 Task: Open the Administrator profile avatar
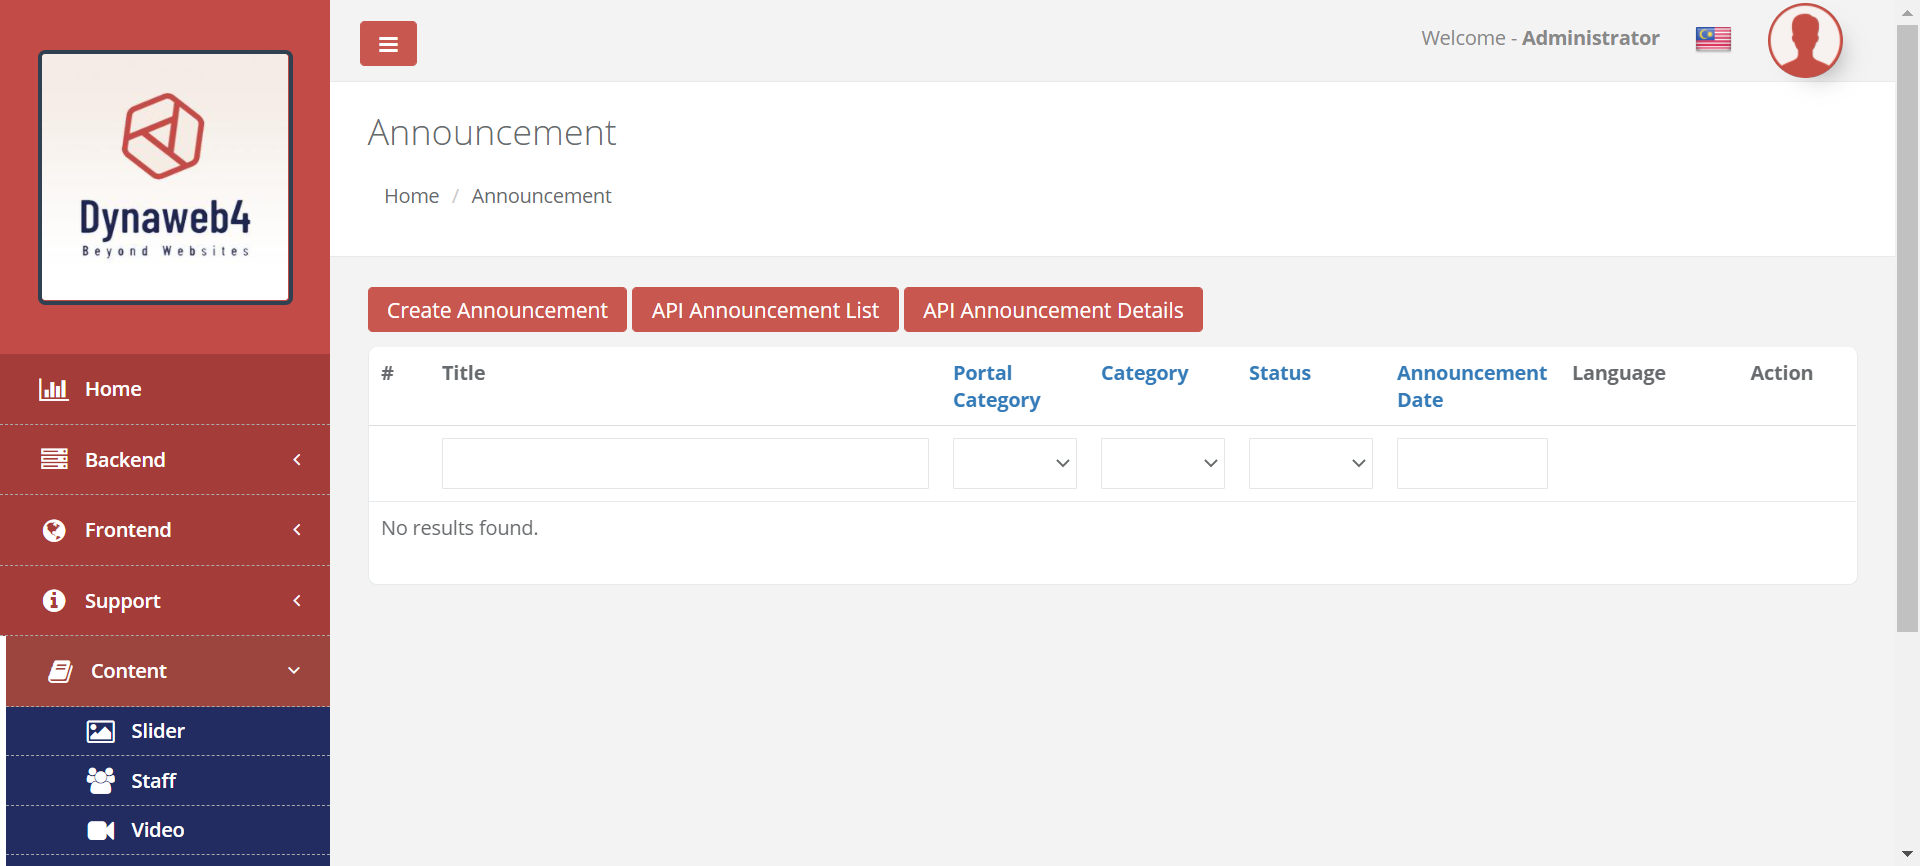tap(1805, 41)
